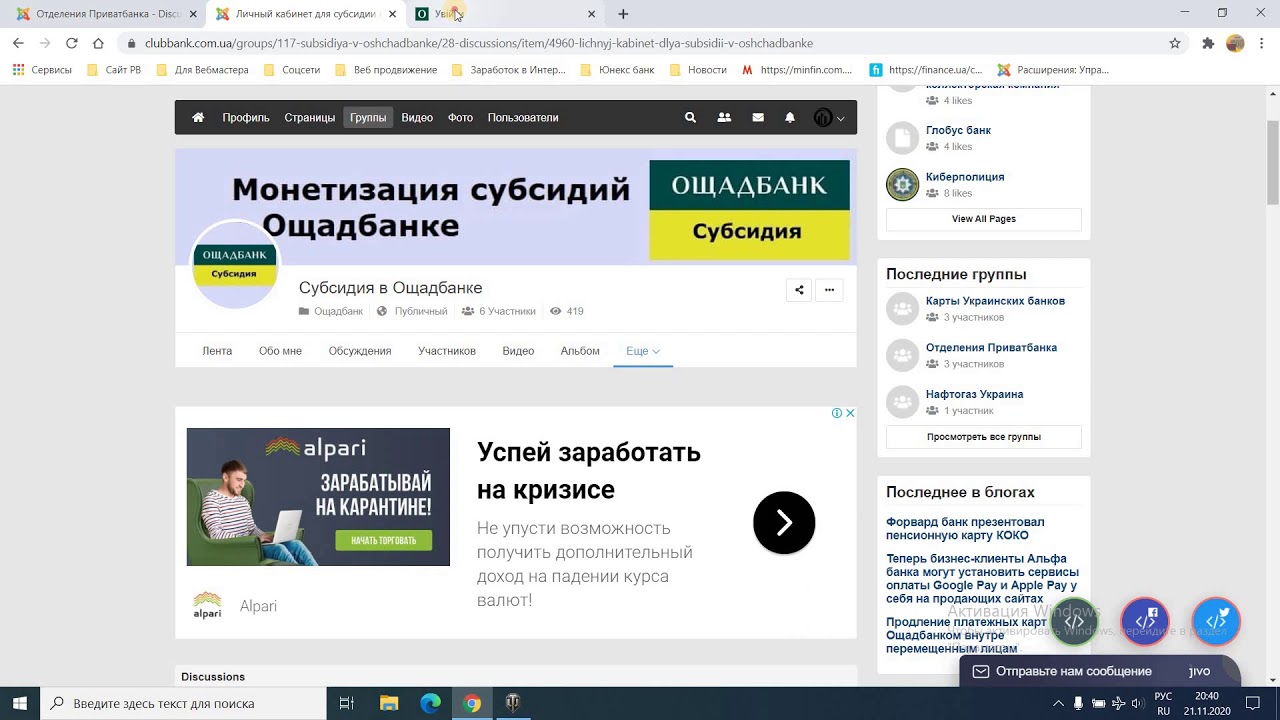
Task: Open Фото in the site menu
Action: click(x=460, y=118)
